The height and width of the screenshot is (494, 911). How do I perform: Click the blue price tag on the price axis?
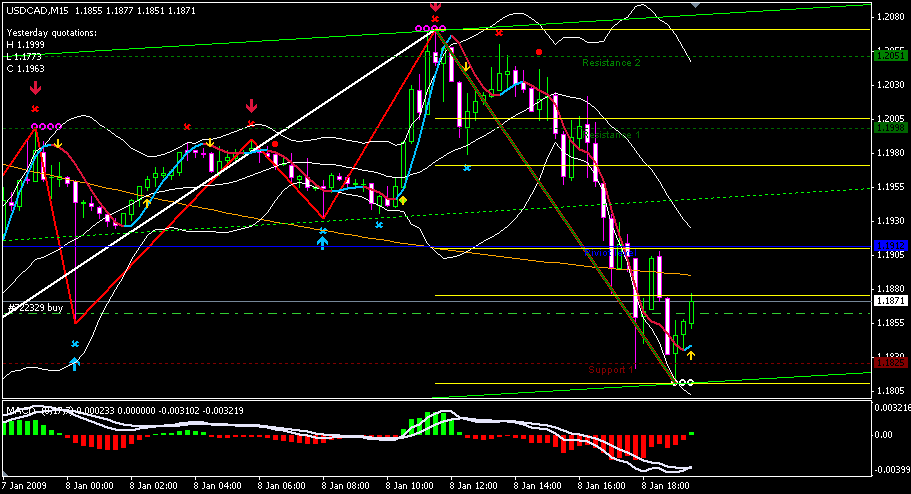889,245
